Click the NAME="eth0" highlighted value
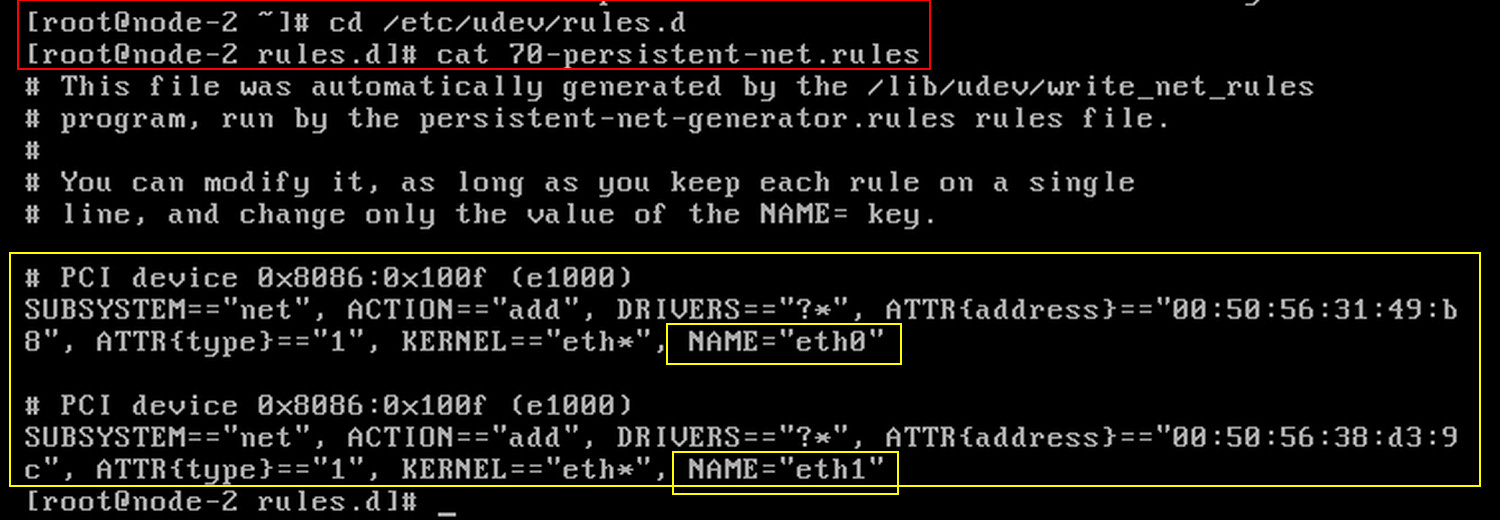 pyautogui.click(x=784, y=343)
